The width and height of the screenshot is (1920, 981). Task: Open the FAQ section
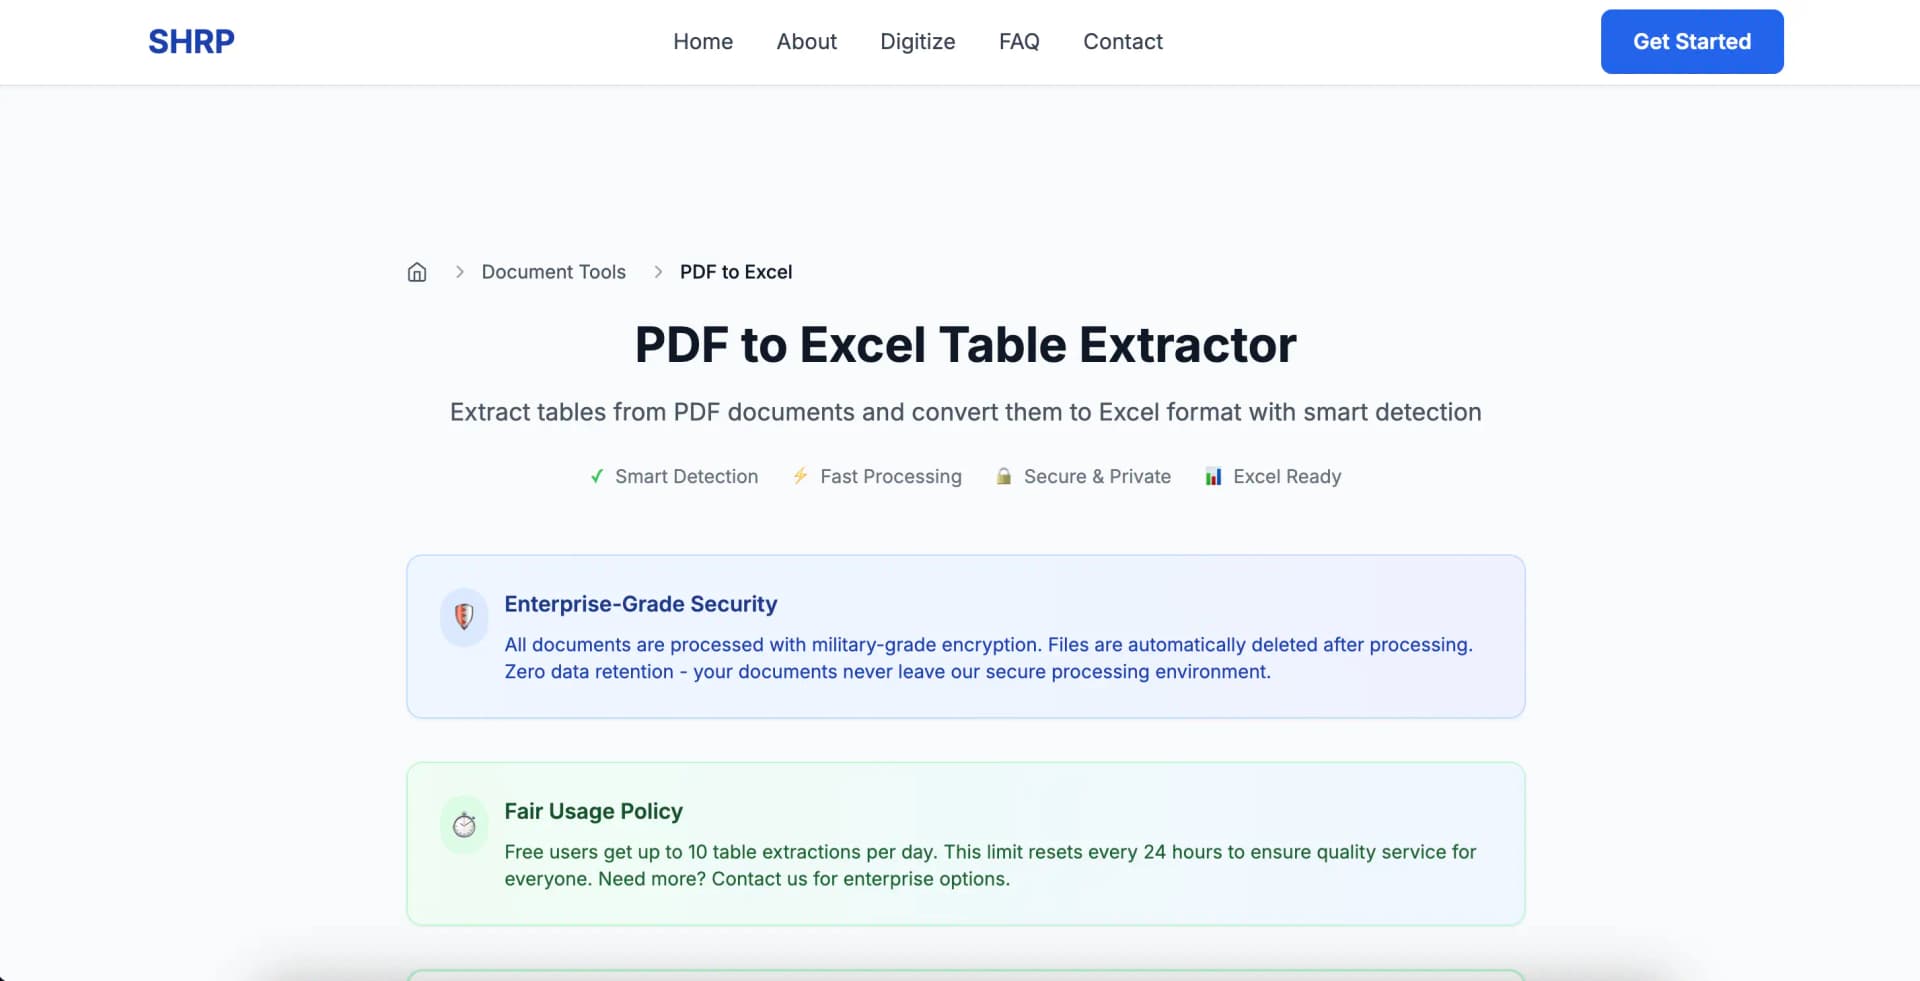(1019, 41)
